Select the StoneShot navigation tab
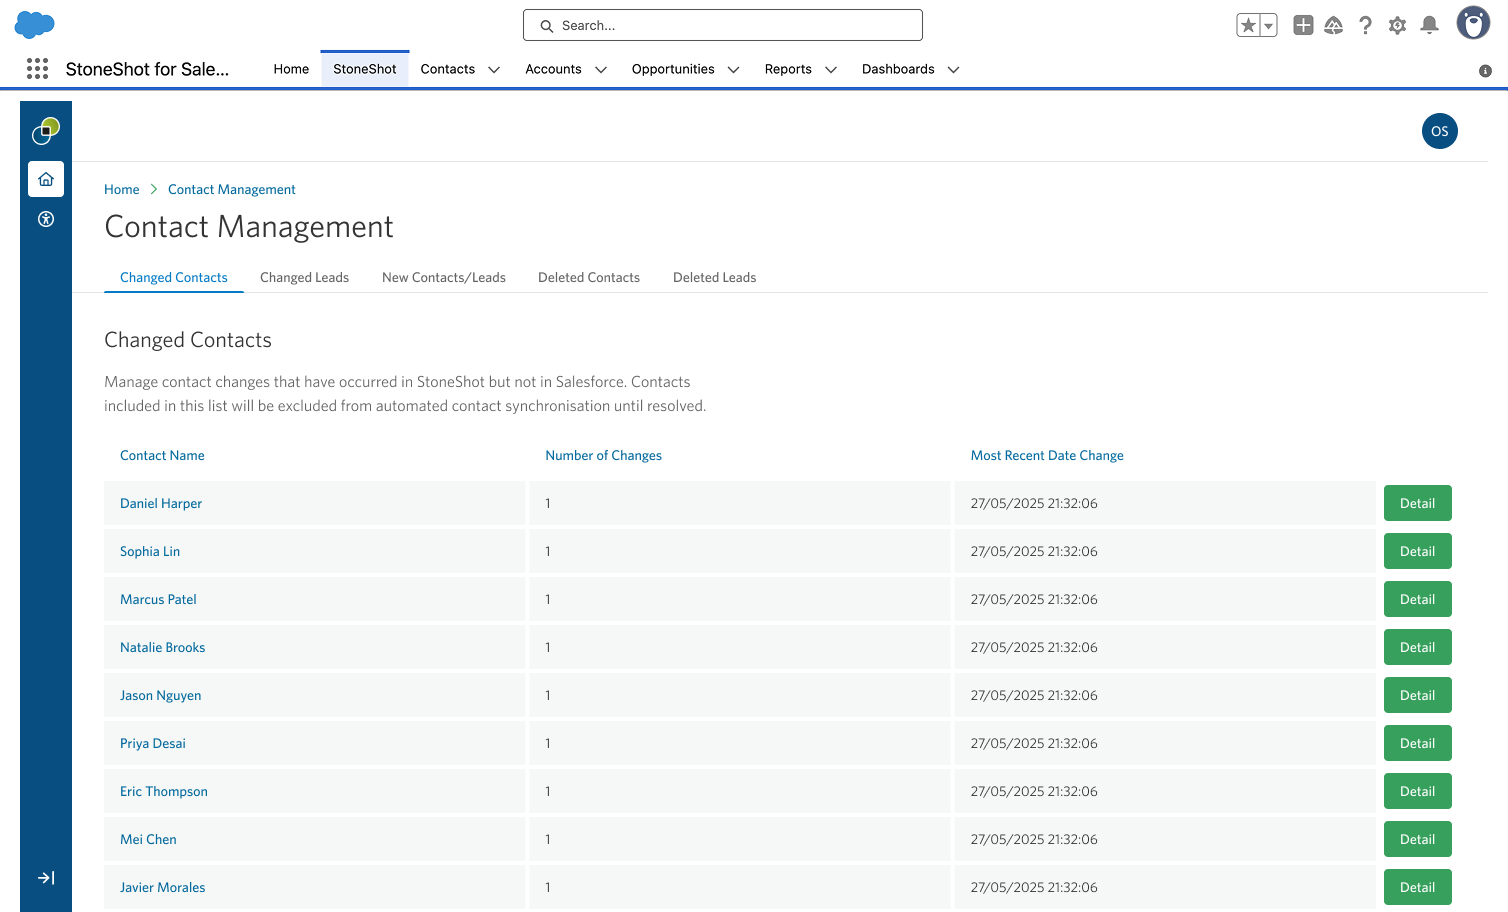This screenshot has width=1508, height=912. point(365,69)
